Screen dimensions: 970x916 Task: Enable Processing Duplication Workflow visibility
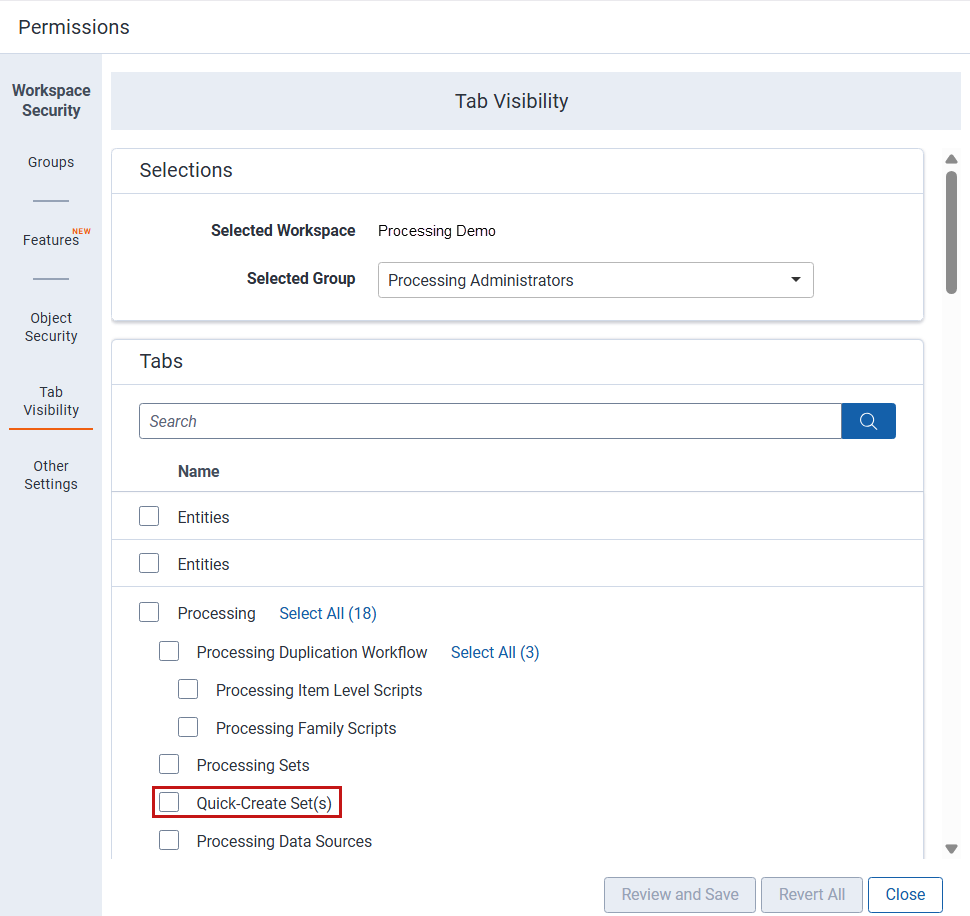169,650
